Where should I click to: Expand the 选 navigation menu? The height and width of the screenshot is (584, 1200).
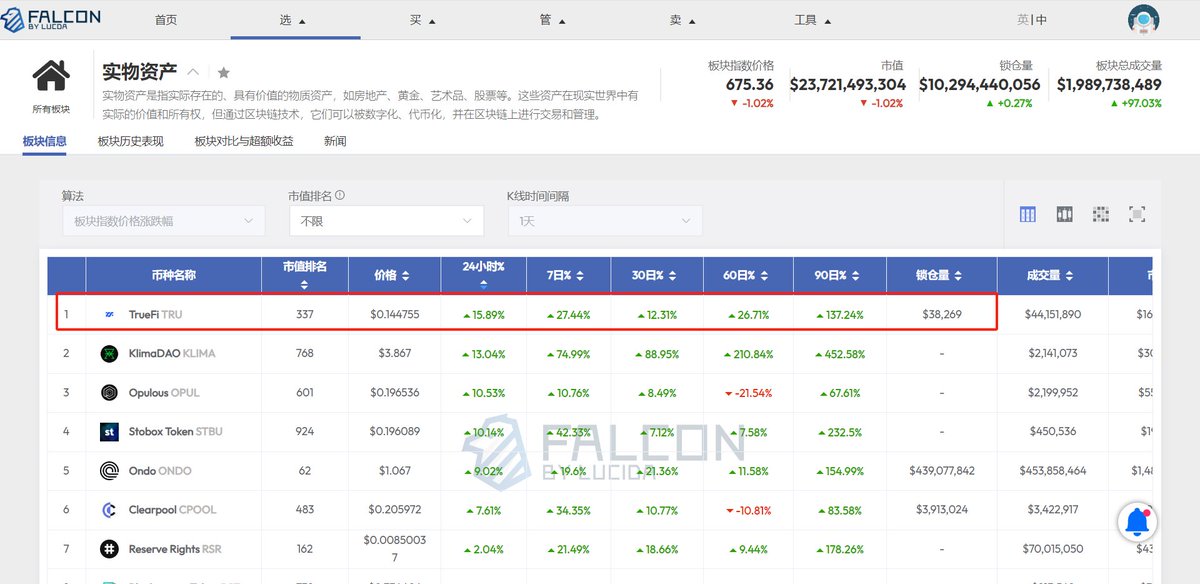[294, 20]
